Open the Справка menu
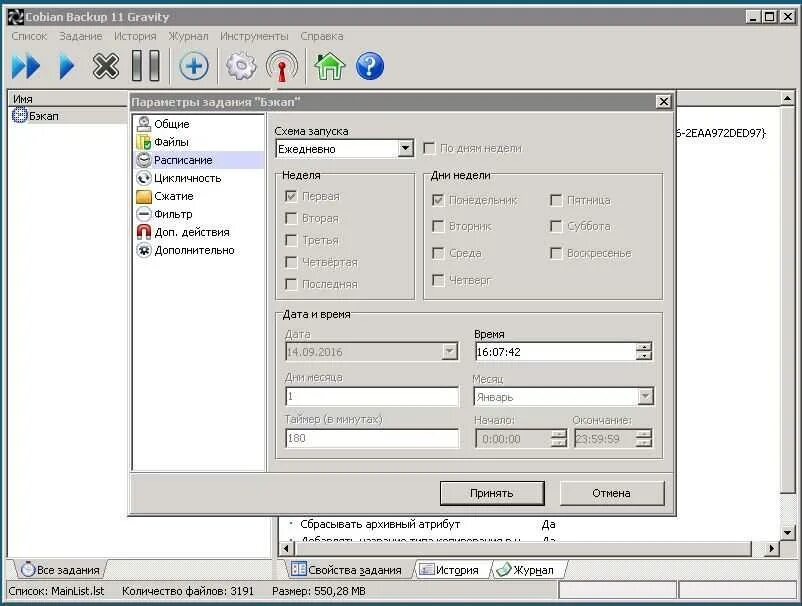Screen dimensions: 802x606 click(x=322, y=36)
